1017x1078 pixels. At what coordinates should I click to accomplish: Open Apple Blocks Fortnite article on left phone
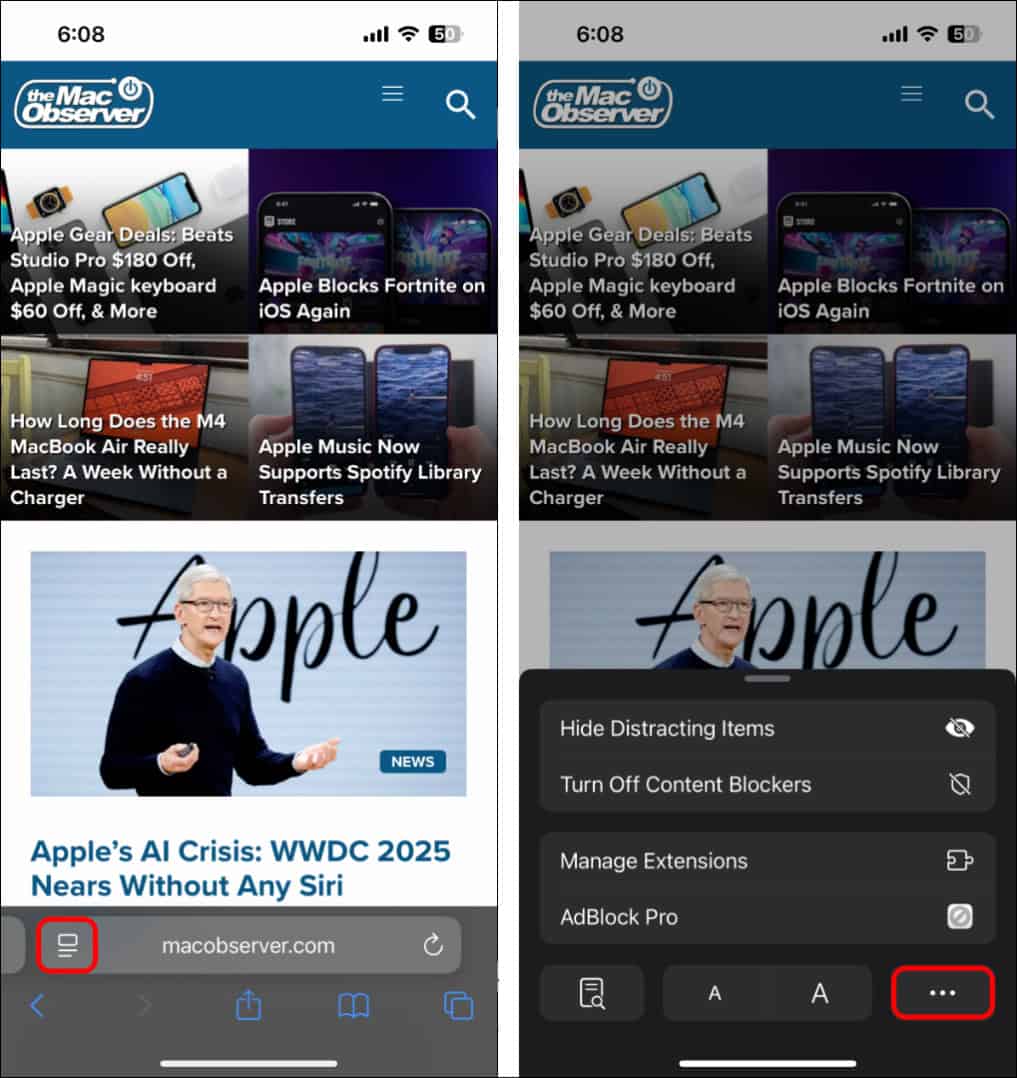(x=373, y=241)
